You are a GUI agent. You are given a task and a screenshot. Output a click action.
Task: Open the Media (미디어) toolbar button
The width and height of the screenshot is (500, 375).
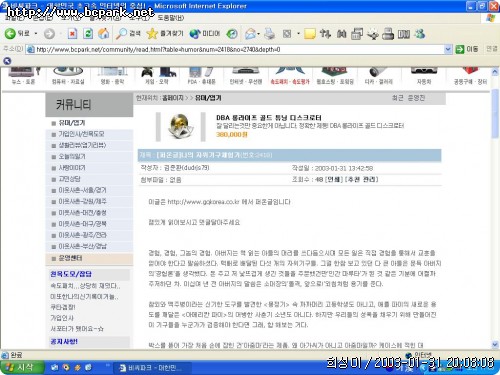(x=205, y=34)
